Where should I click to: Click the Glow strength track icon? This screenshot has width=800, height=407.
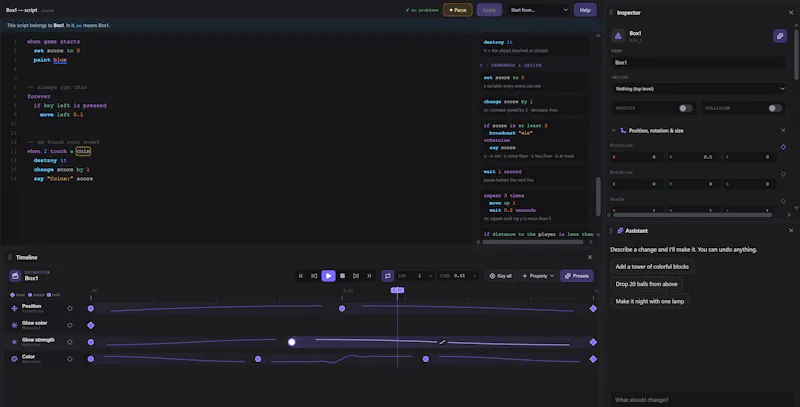tap(14, 342)
